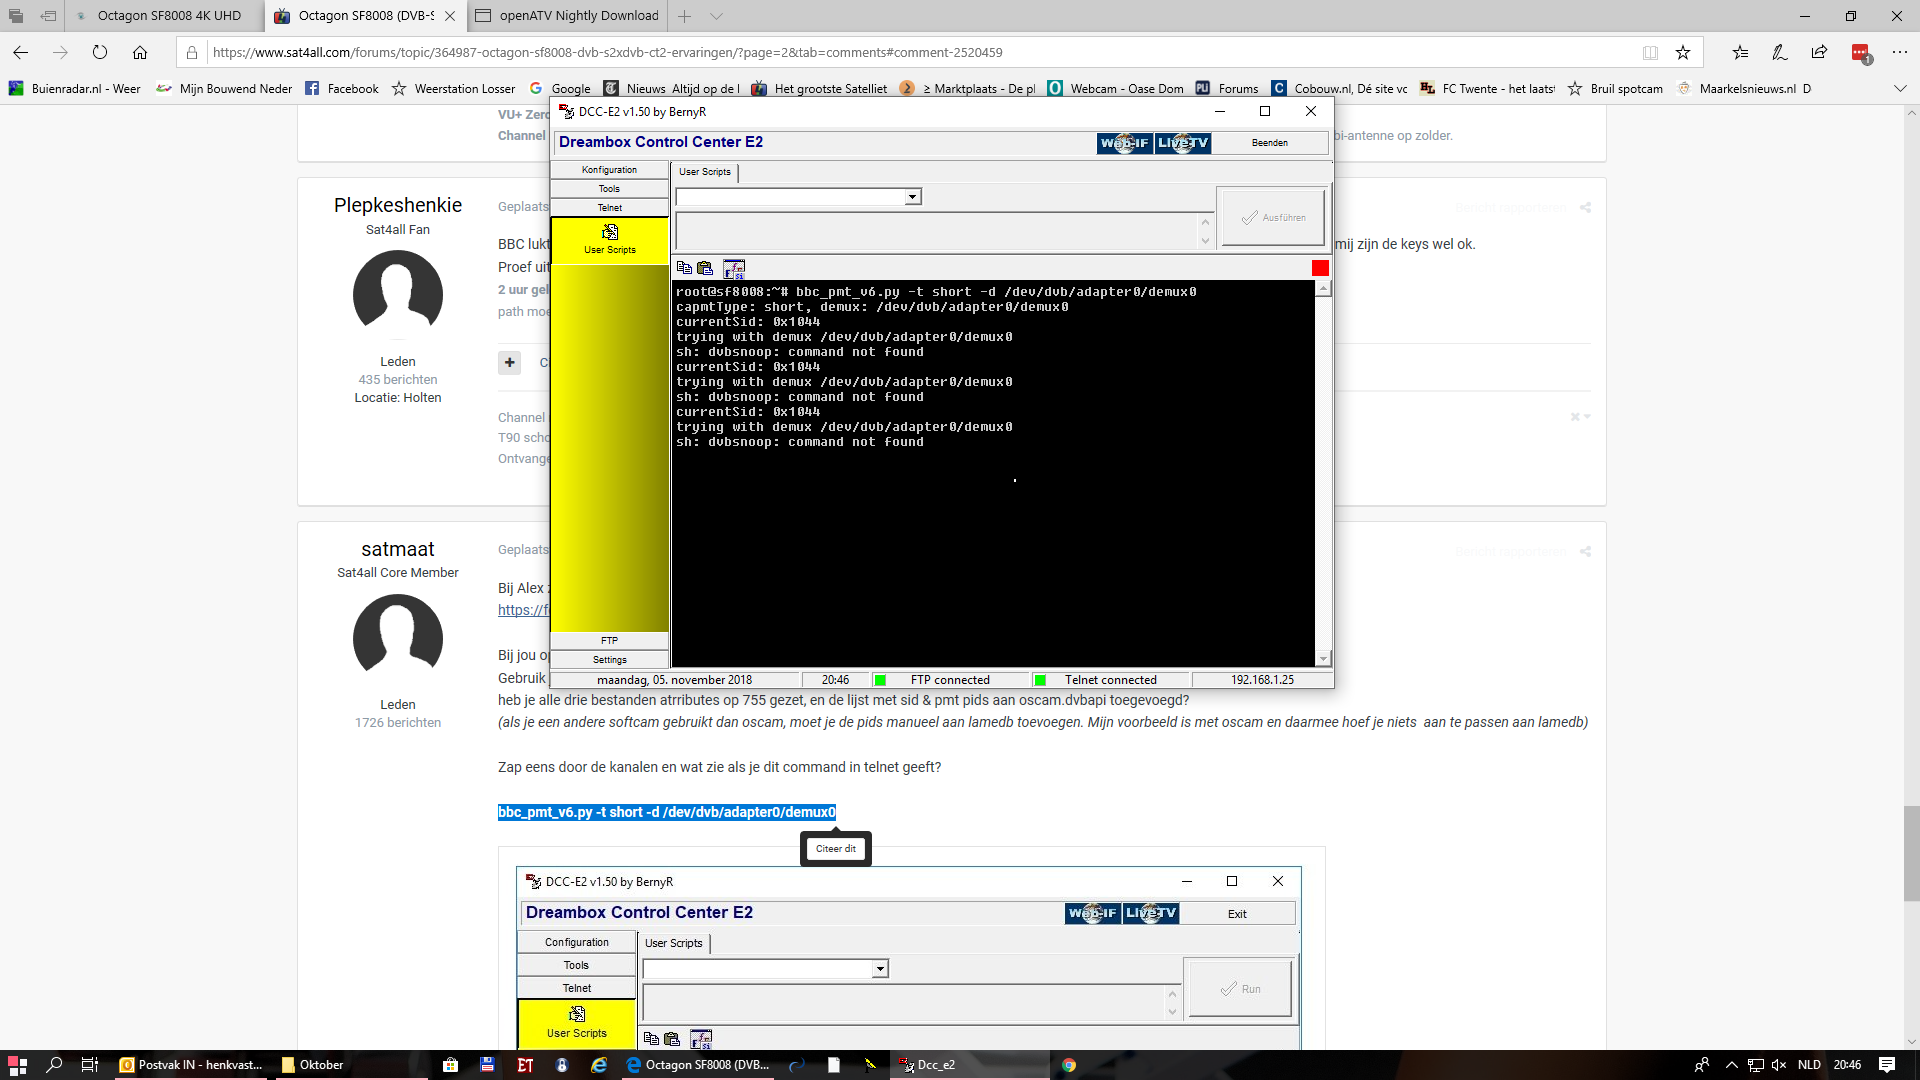This screenshot has width=1920, height=1080.
Task: Go to browser home page
Action: tap(140, 52)
